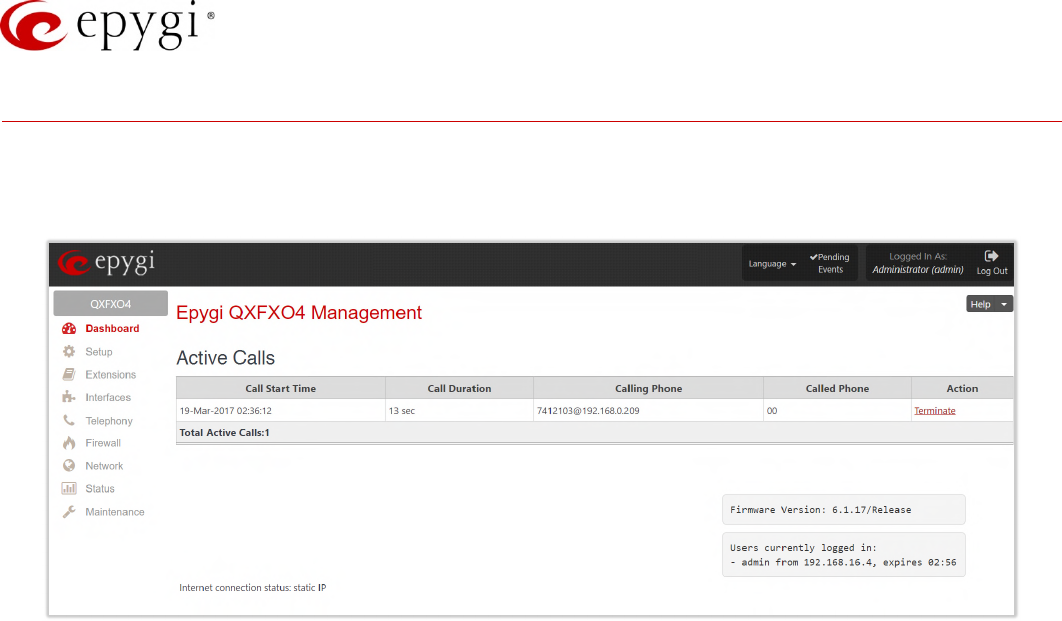Viewport: 1062px width, 621px height.
Task: Click the Status bar-chart icon
Action: coord(69,488)
